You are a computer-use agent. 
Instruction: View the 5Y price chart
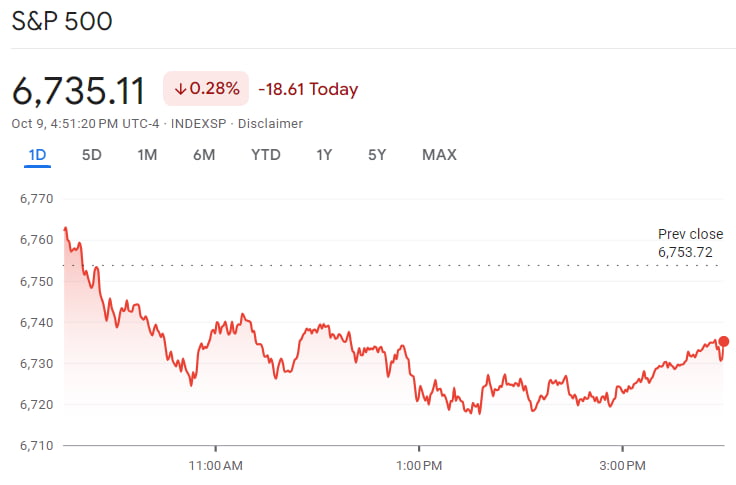[x=377, y=155]
